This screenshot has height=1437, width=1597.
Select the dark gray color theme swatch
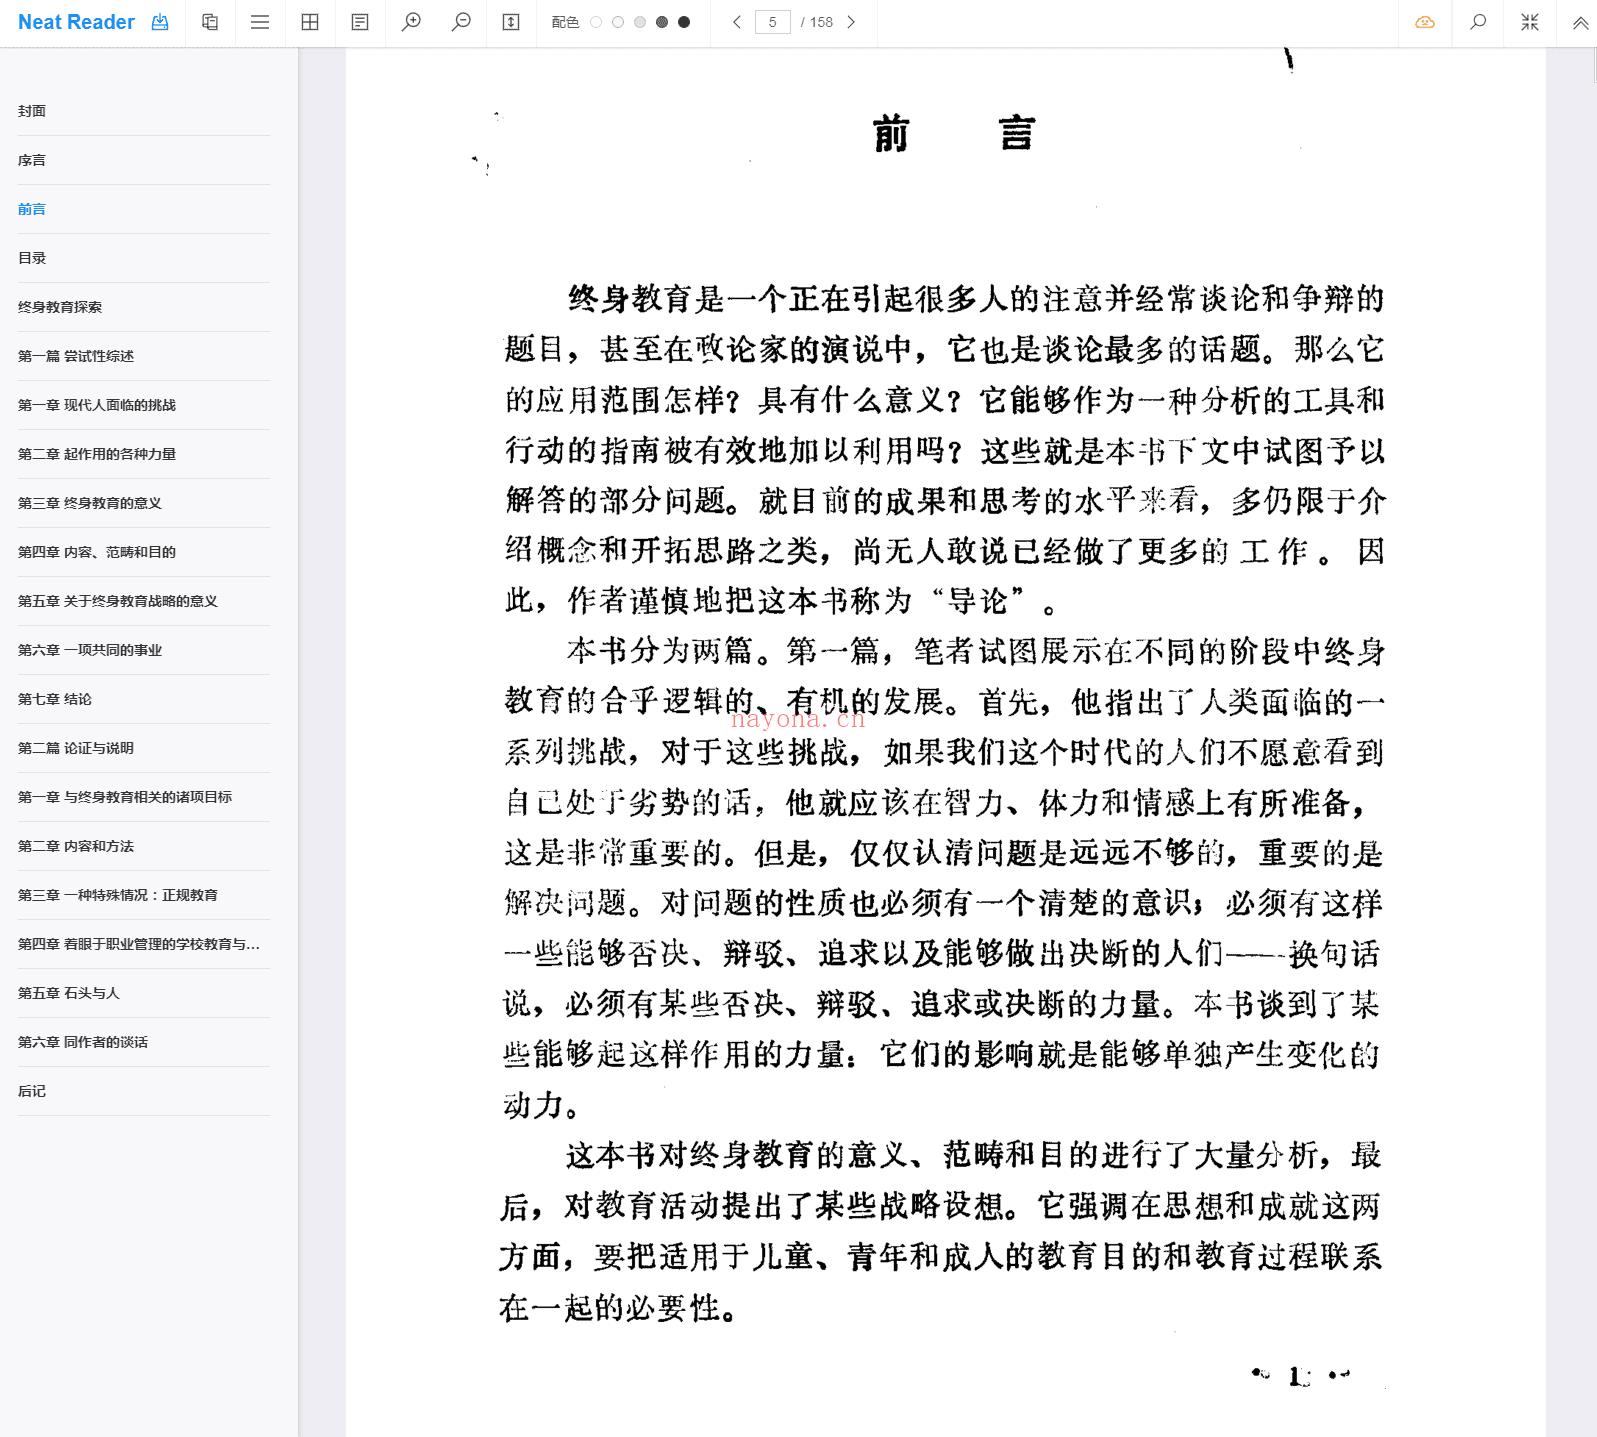[662, 22]
